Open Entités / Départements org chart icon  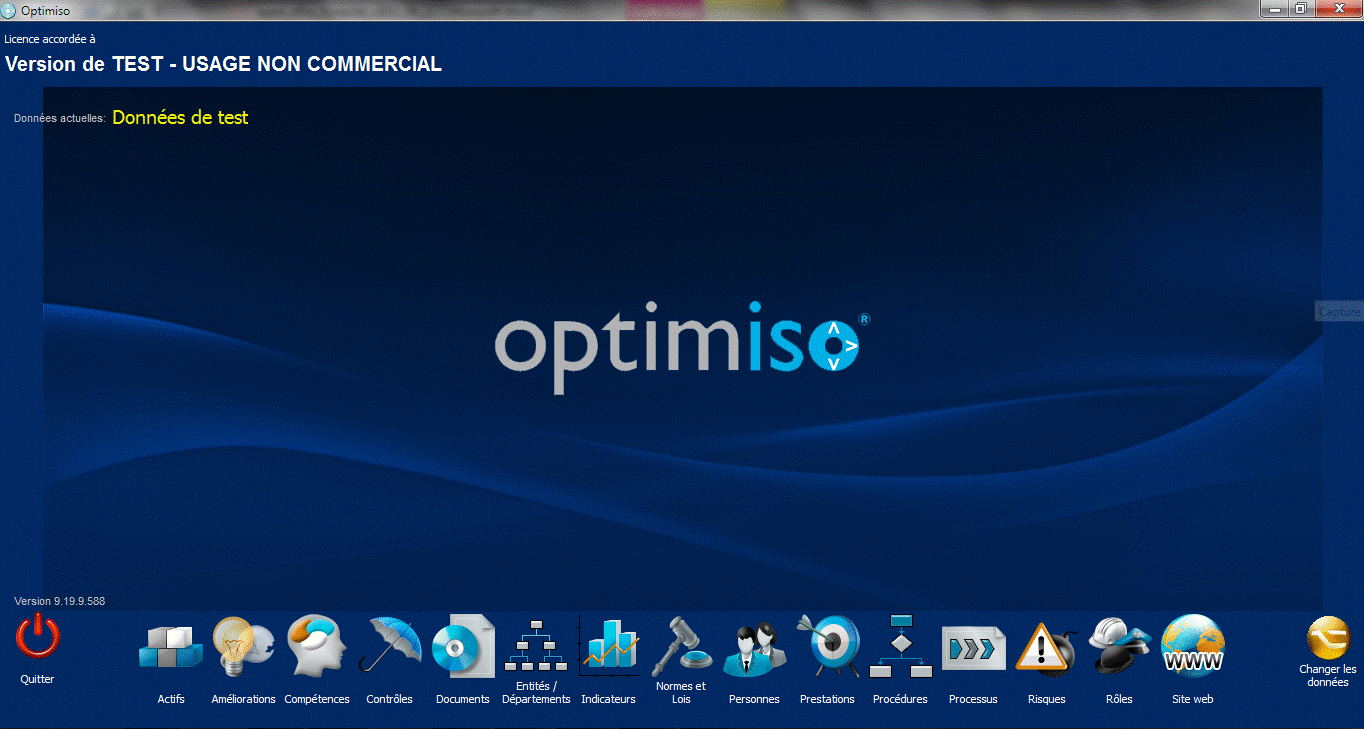pos(535,646)
